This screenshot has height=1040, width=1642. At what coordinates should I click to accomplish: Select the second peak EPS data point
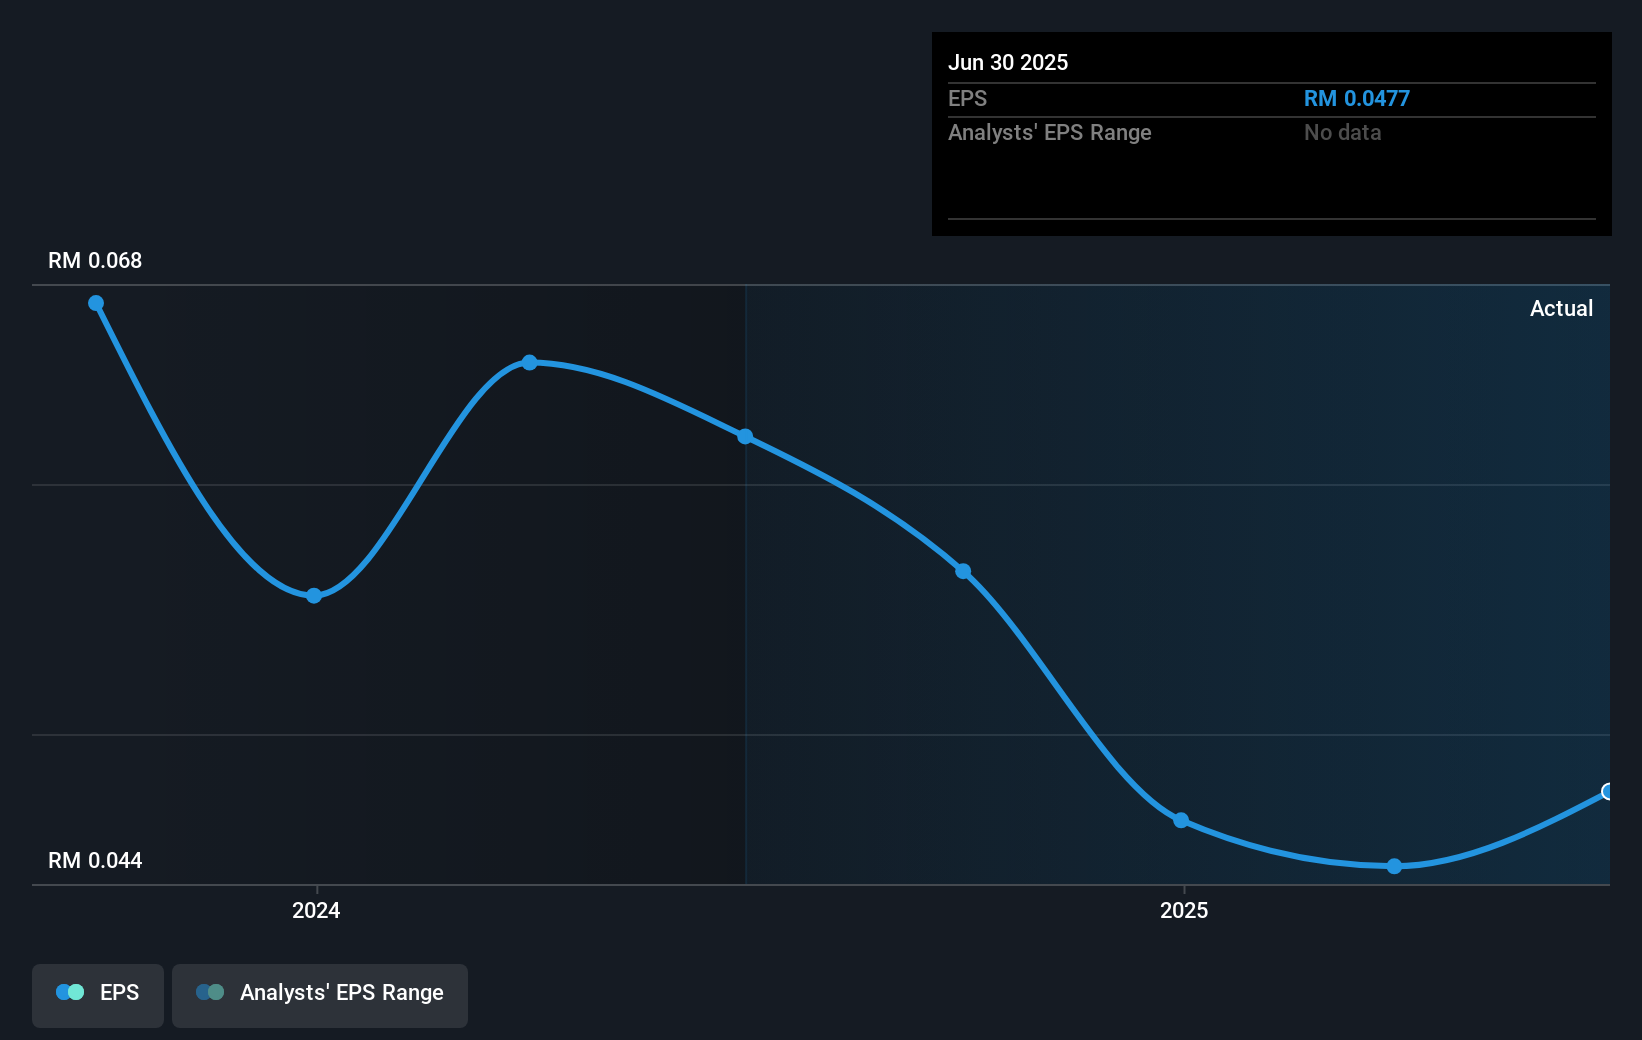coord(530,362)
